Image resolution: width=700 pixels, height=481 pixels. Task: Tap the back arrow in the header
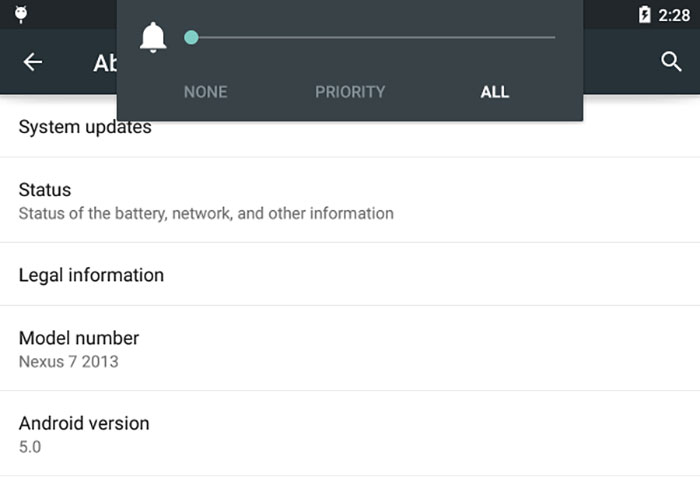click(33, 62)
